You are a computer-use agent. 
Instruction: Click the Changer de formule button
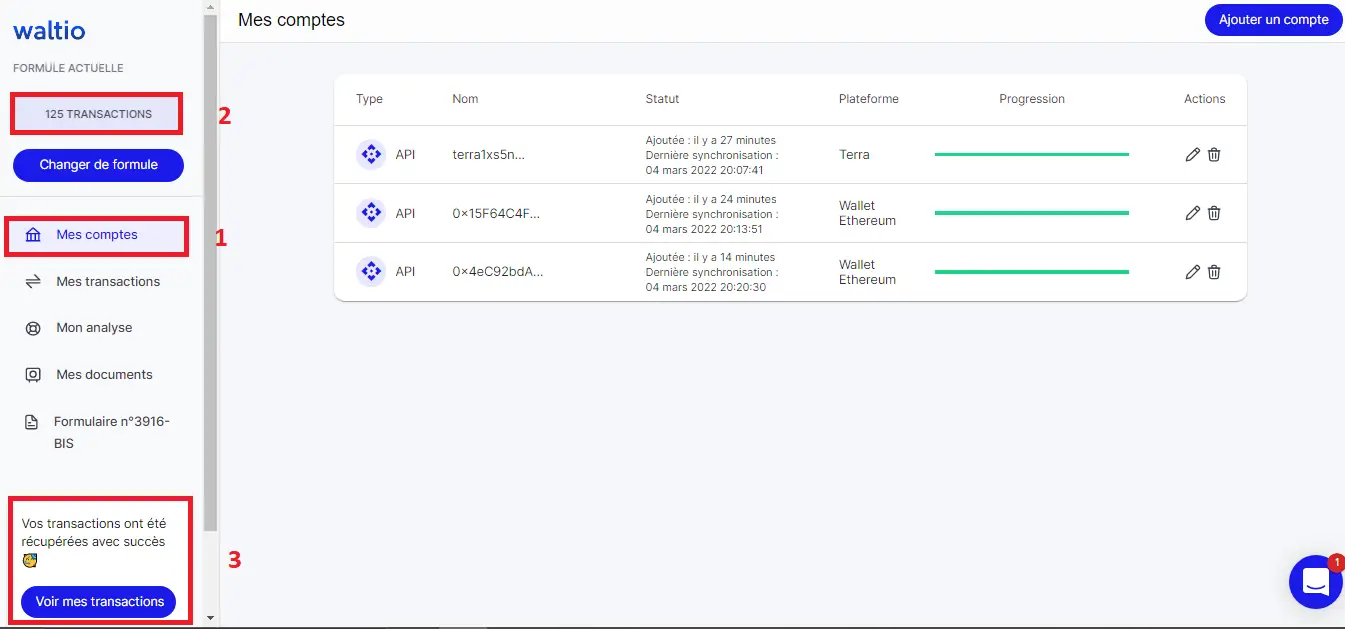pyautogui.click(x=98, y=165)
